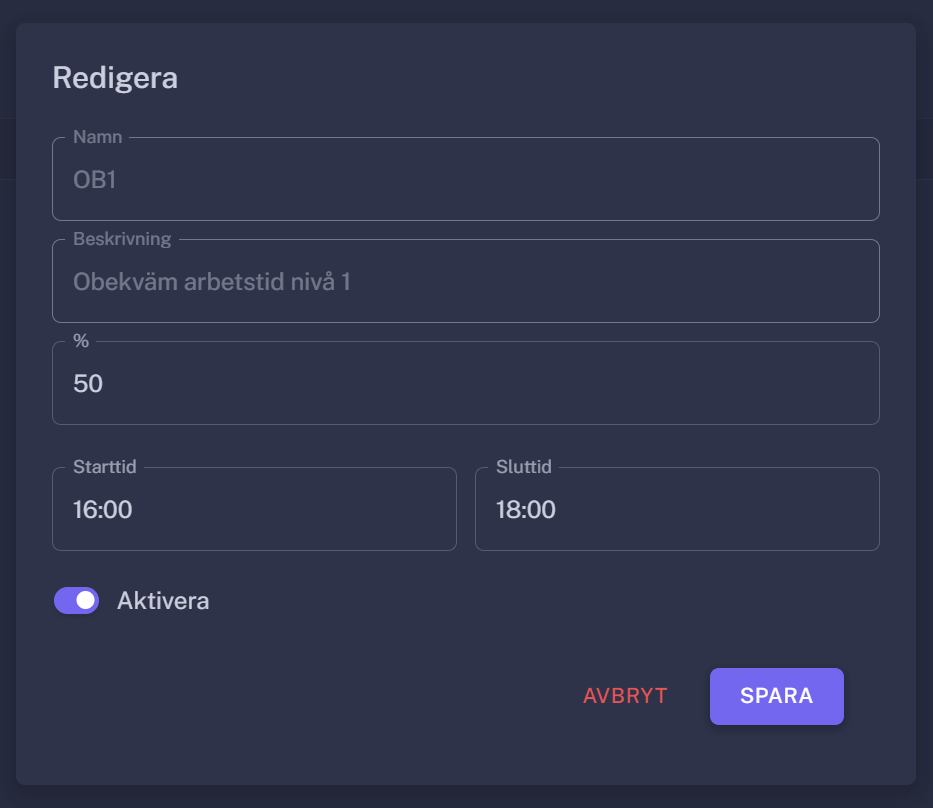Click the Redigera dialog heading
Viewport: 933px width, 808px height.
(x=115, y=78)
